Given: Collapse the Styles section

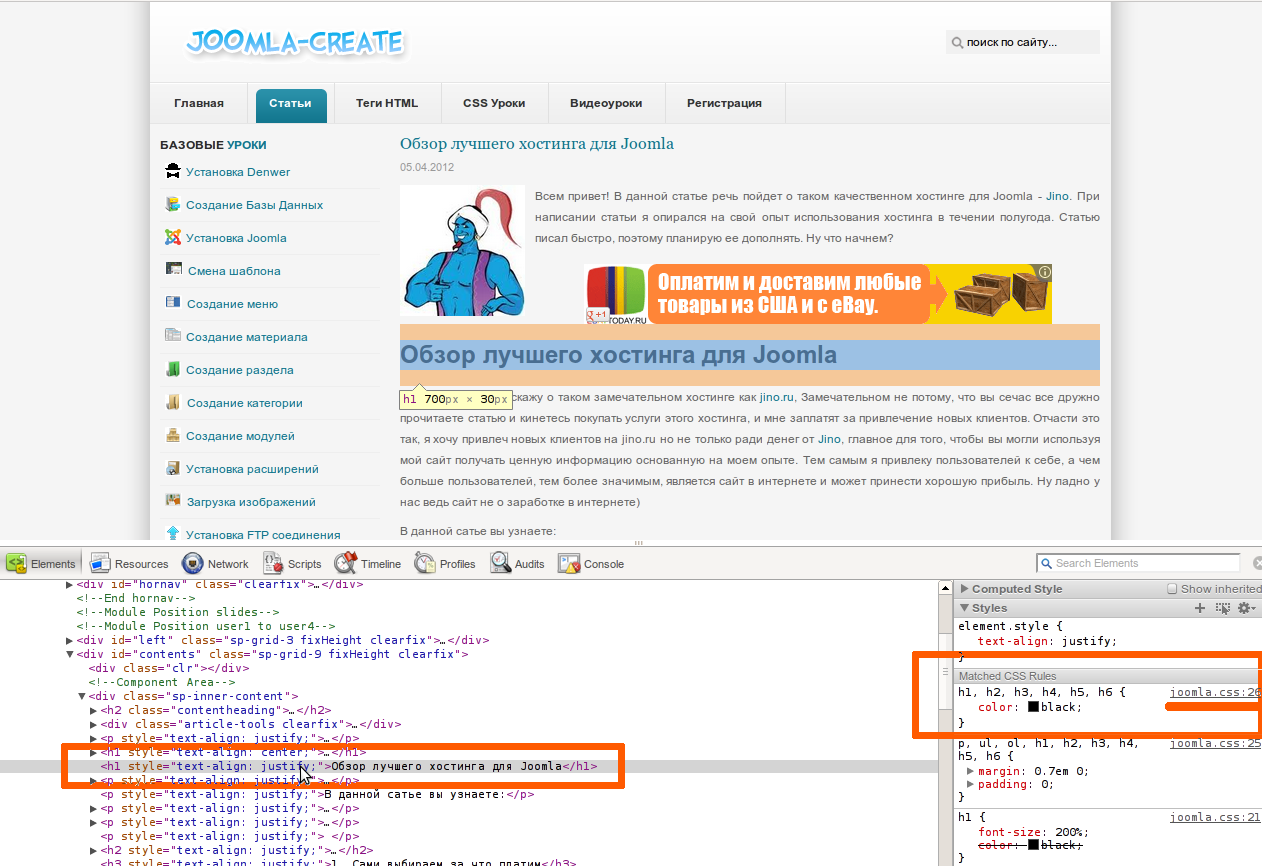Looking at the screenshot, I should coord(964,608).
